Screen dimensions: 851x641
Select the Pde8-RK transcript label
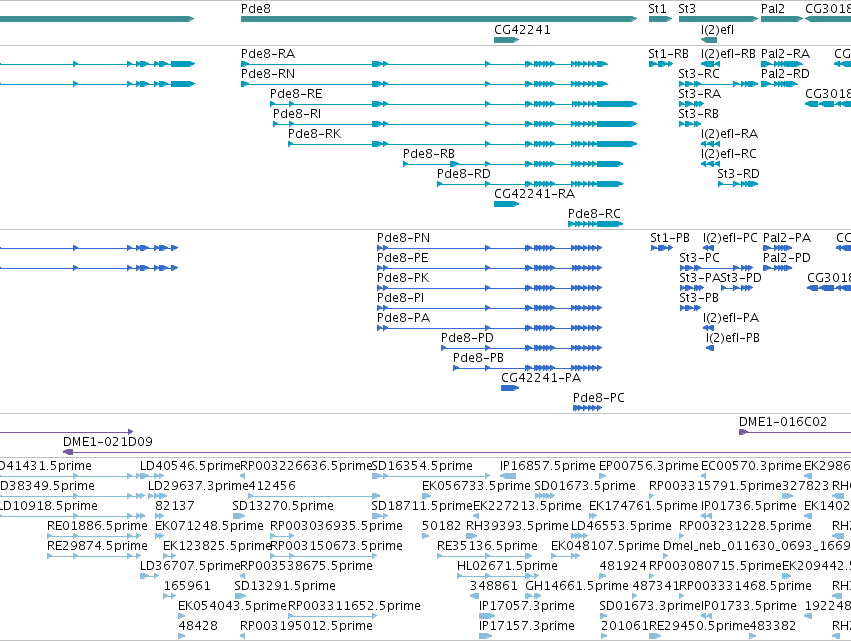click(x=315, y=134)
